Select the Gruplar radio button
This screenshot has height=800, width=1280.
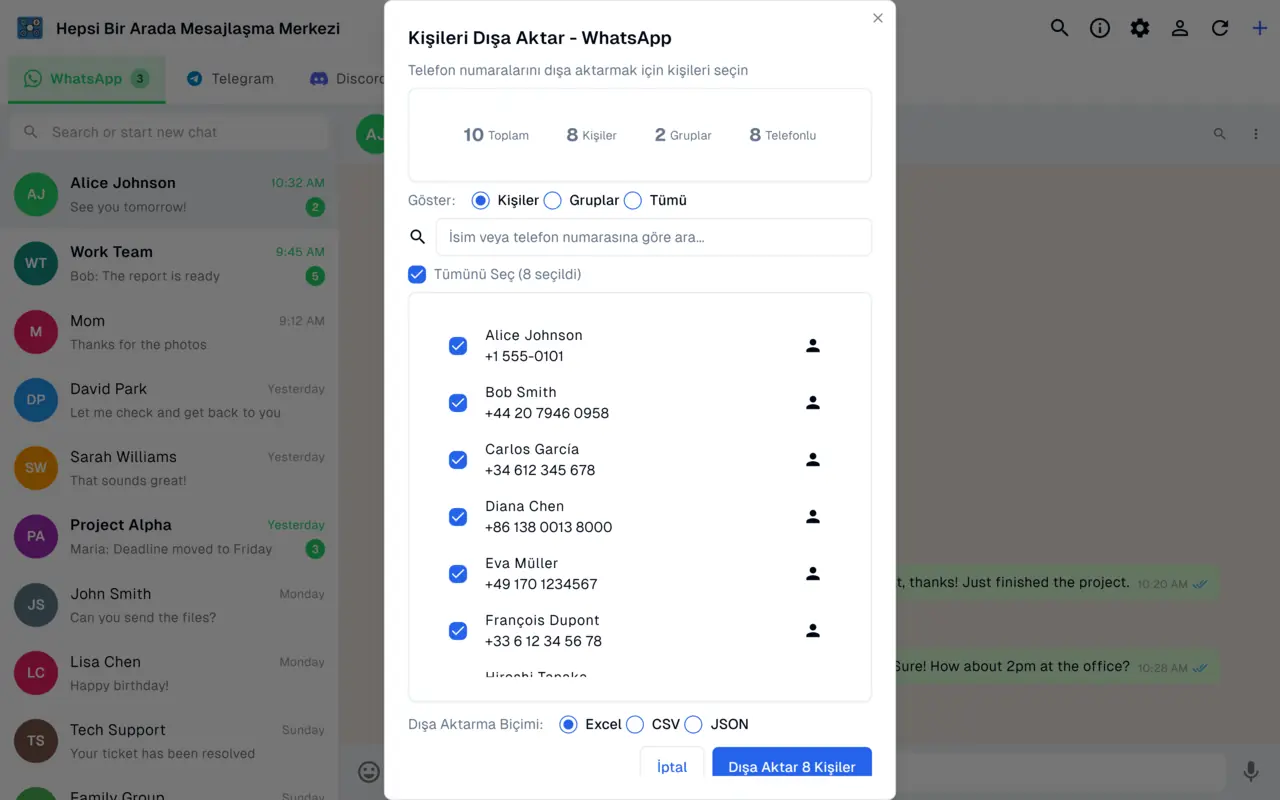[x=552, y=200]
